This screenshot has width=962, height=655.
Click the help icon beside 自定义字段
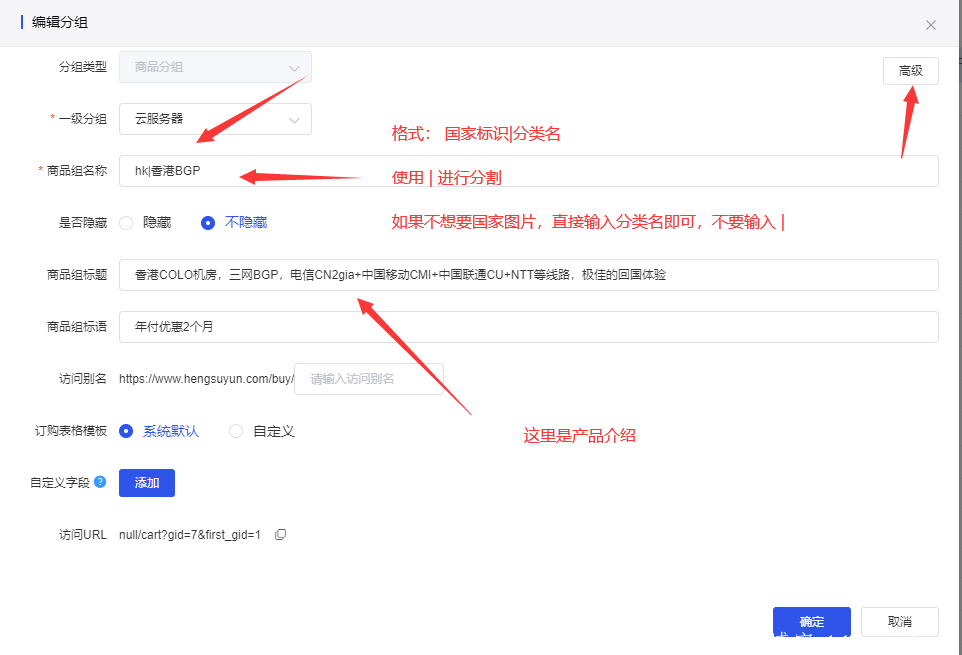click(100, 483)
